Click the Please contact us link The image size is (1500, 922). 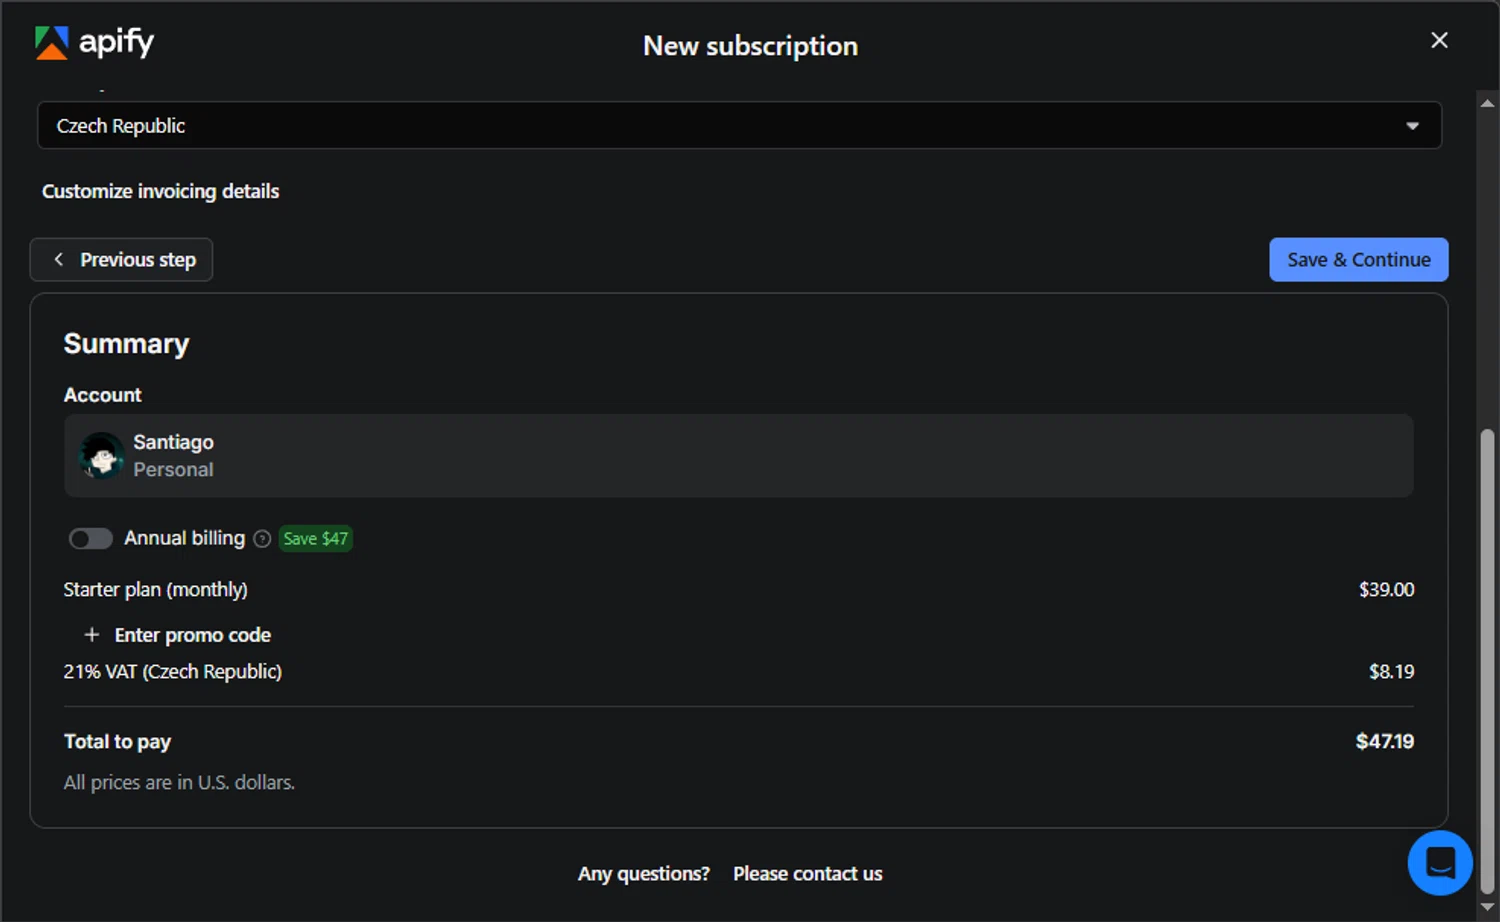807,874
